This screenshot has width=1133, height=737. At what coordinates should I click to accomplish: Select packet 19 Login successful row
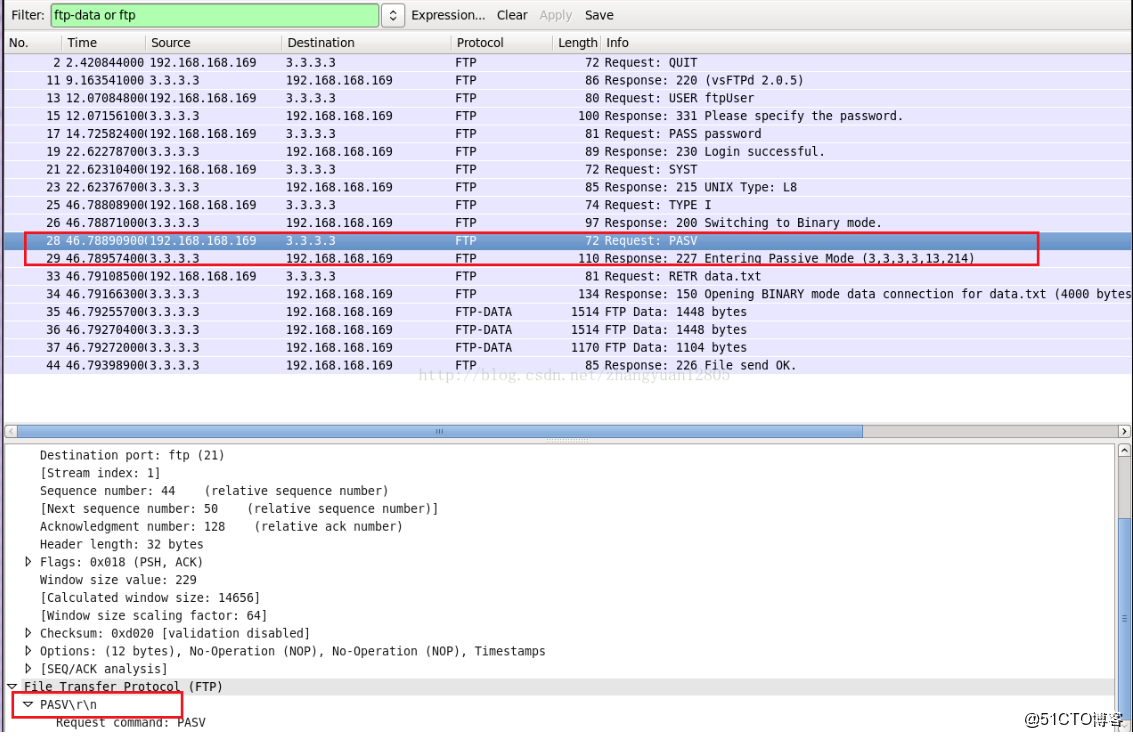tap(567, 152)
